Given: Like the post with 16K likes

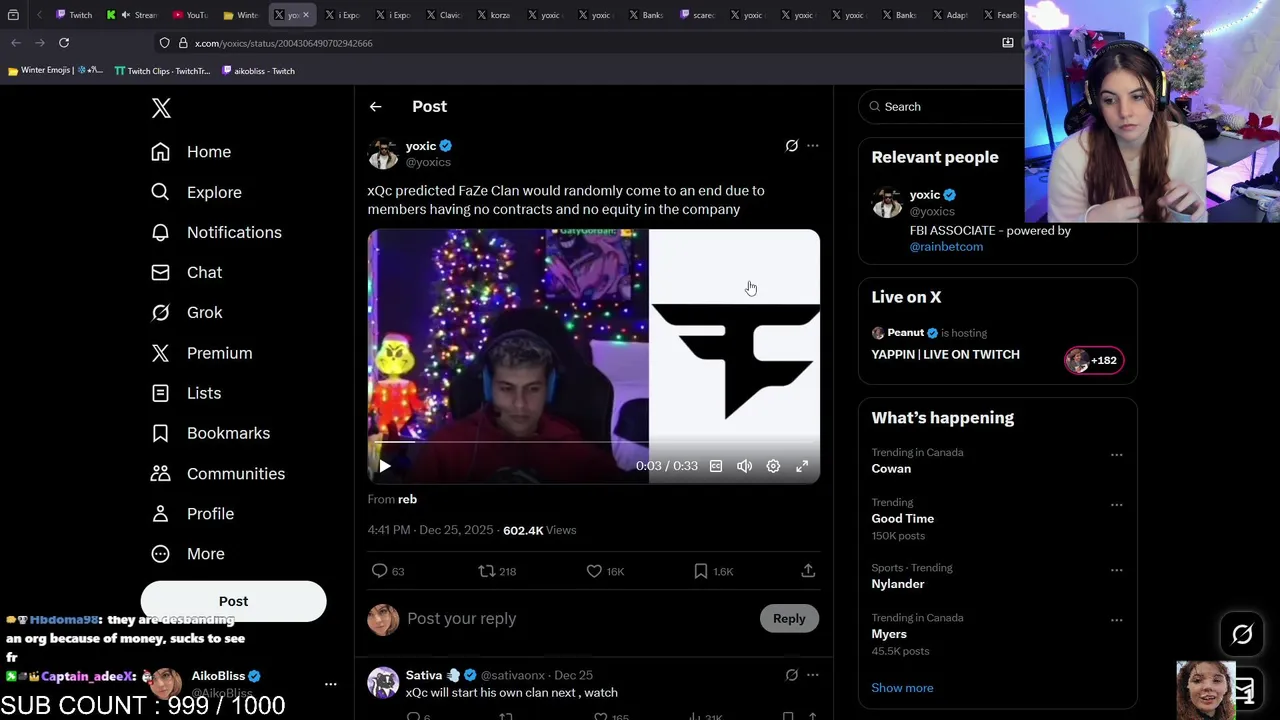Looking at the screenshot, I should (605, 571).
